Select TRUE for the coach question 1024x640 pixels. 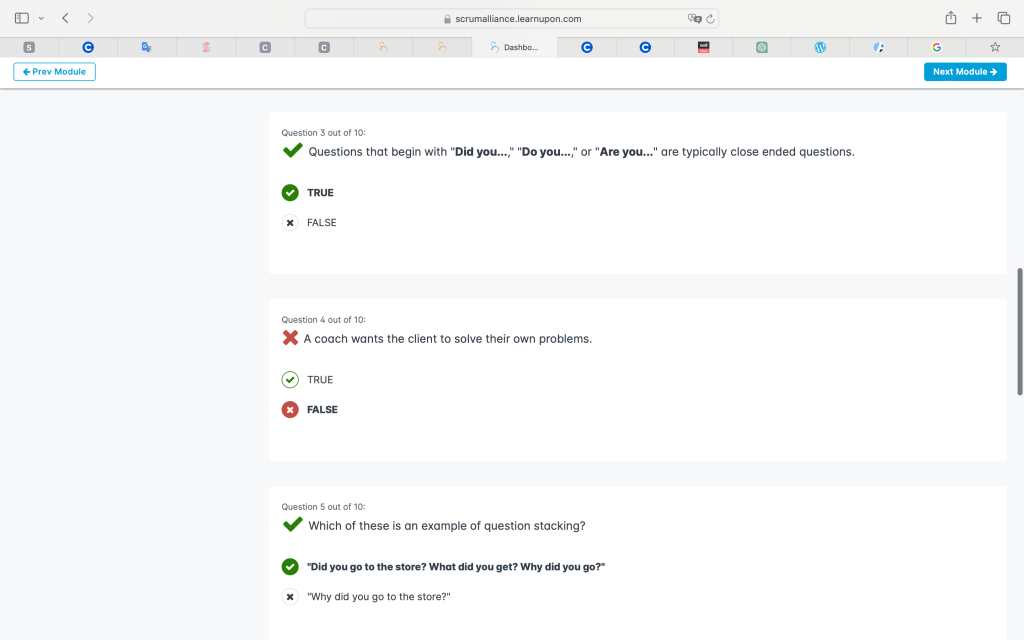click(290, 380)
